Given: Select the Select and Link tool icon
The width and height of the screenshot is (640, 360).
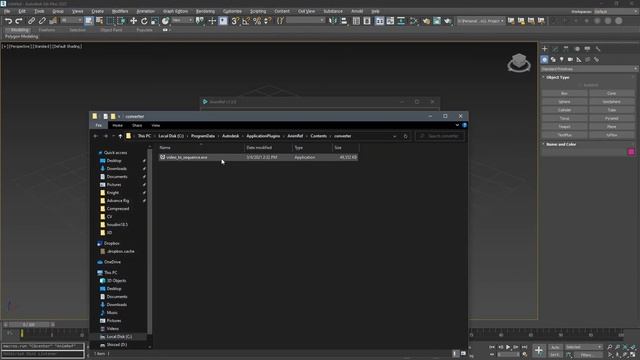Looking at the screenshot, I should tap(31, 21).
